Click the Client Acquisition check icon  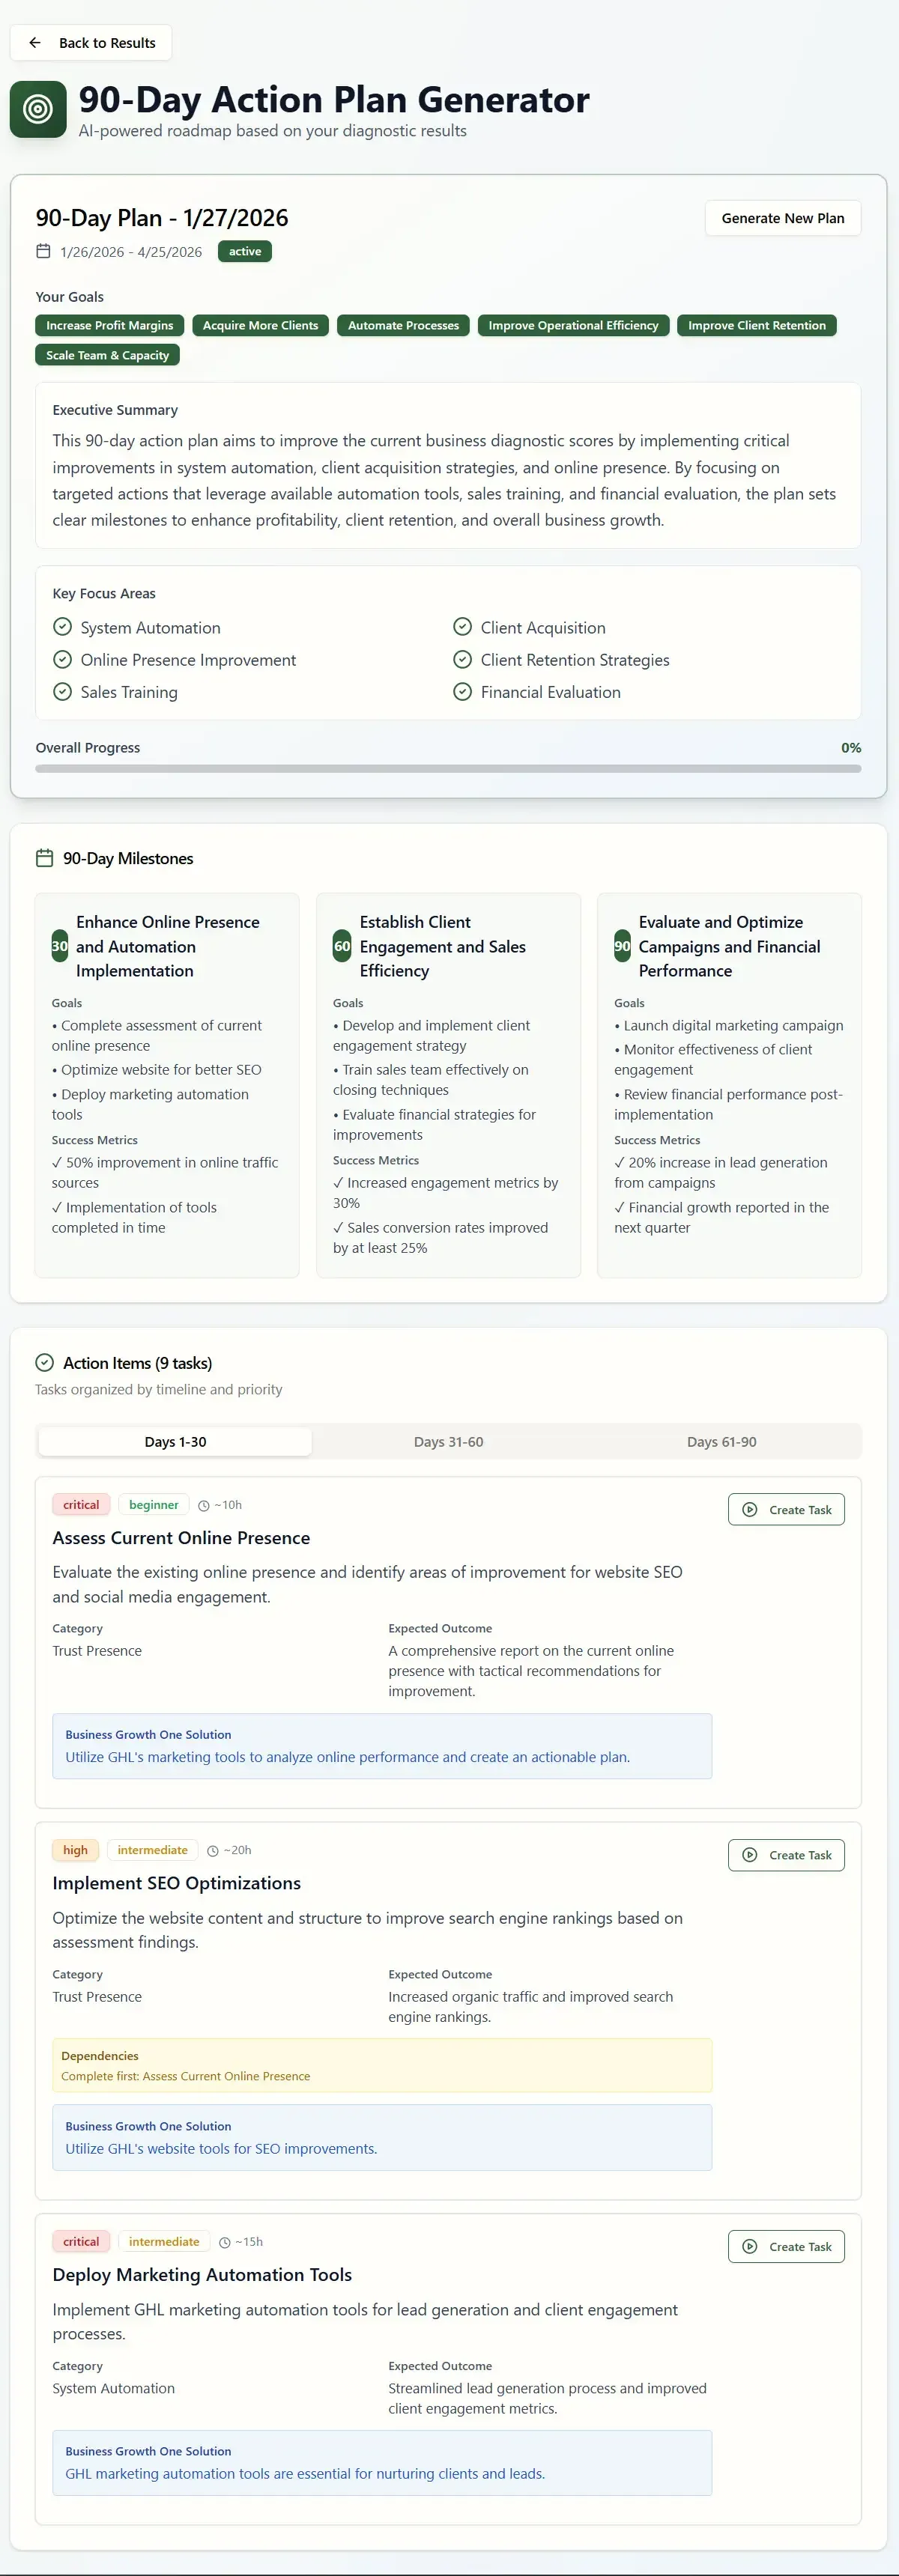tap(462, 627)
